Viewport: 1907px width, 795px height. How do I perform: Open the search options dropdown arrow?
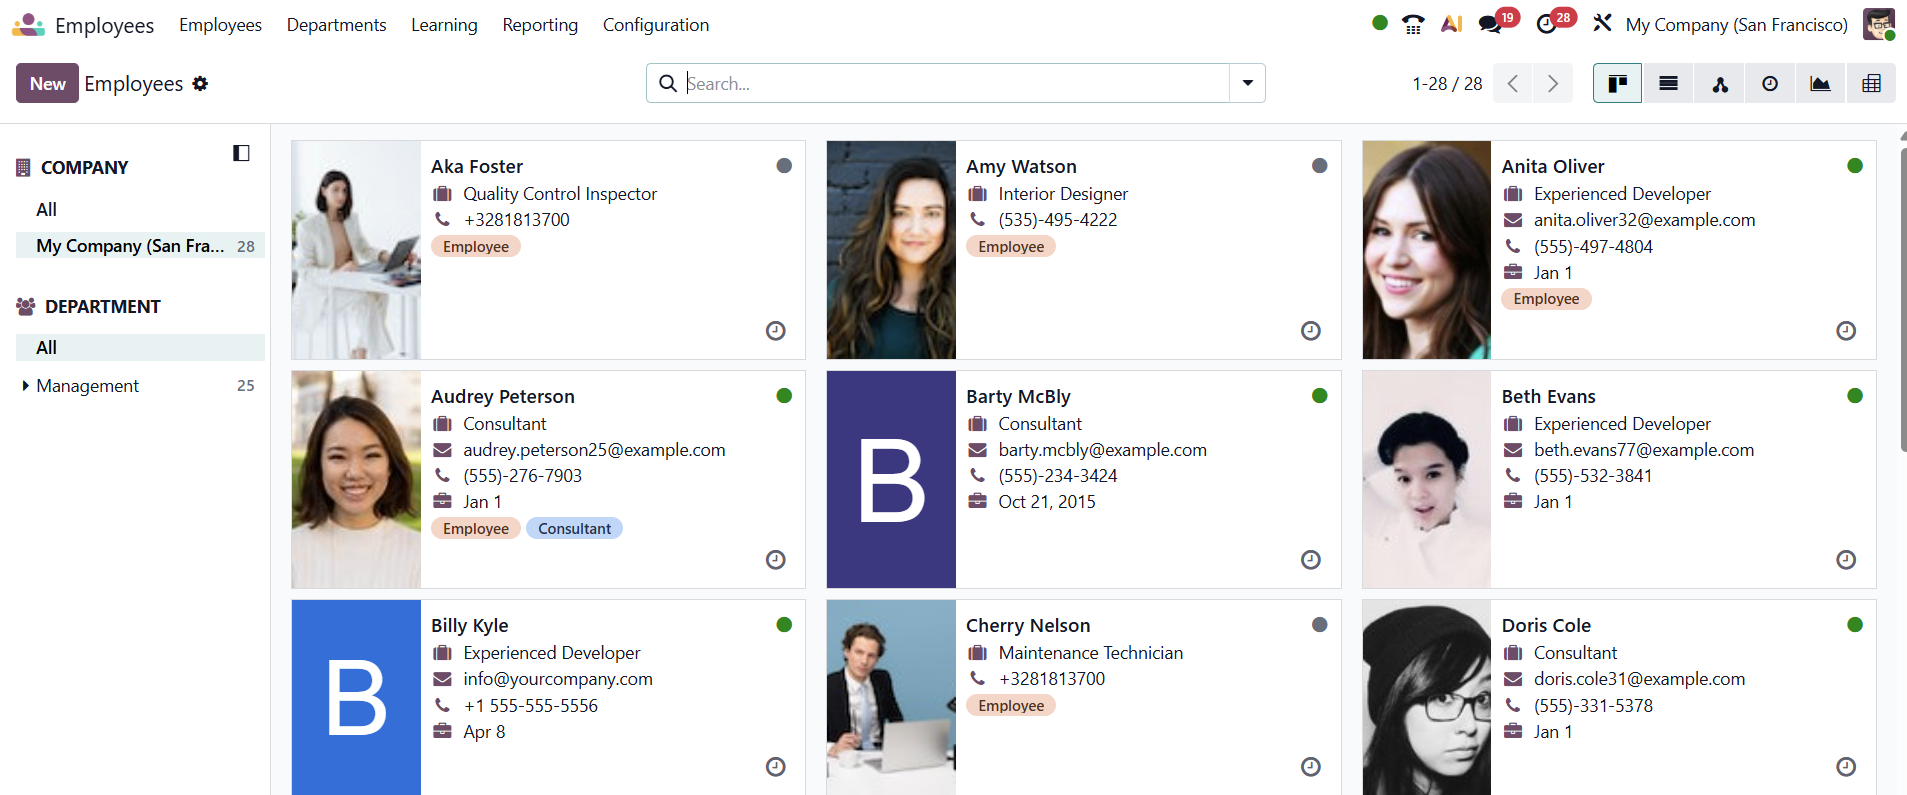tap(1247, 83)
